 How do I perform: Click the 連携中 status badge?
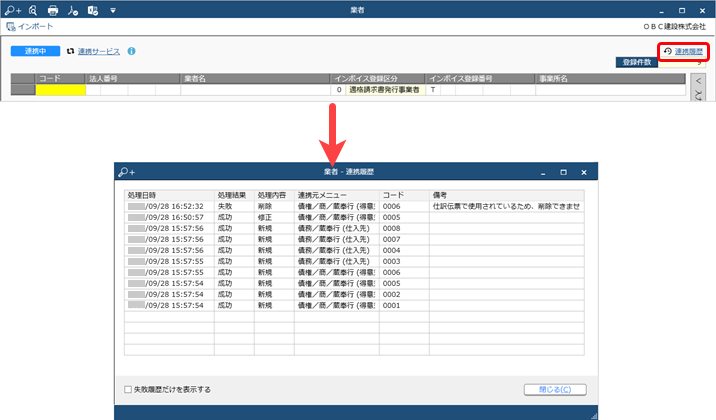point(36,51)
